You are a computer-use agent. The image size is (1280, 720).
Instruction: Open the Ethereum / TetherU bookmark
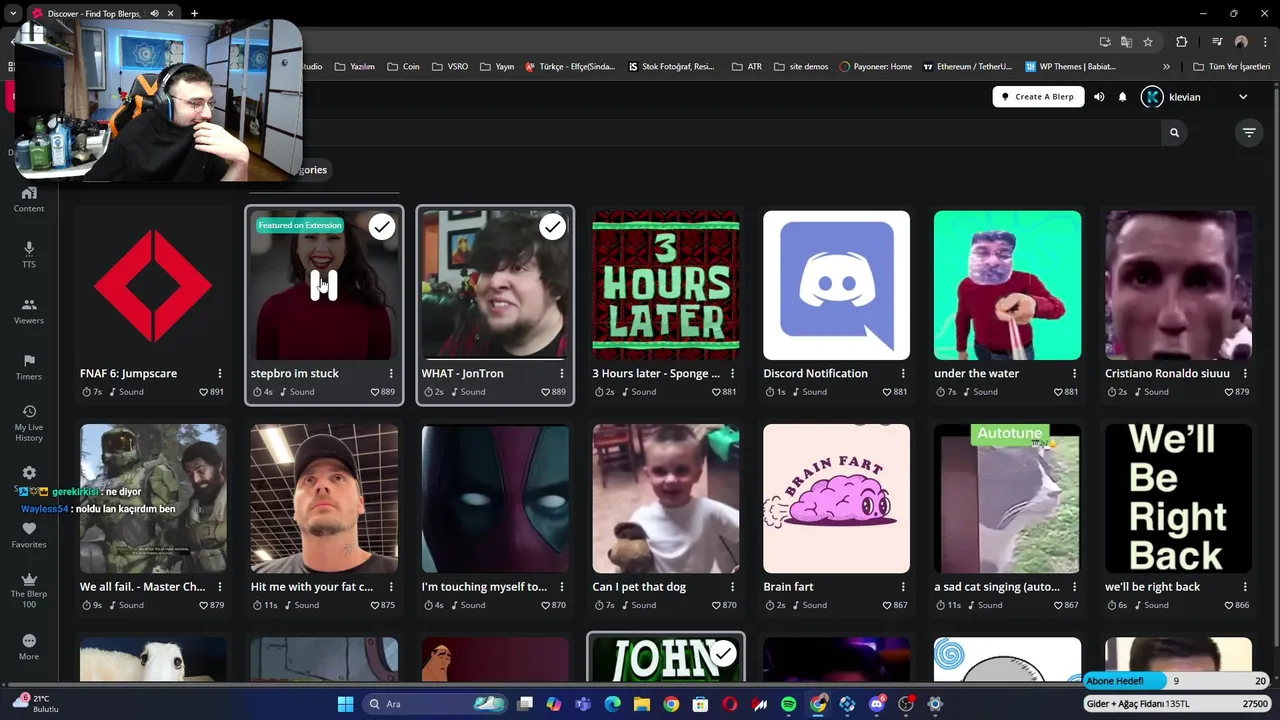(968, 67)
